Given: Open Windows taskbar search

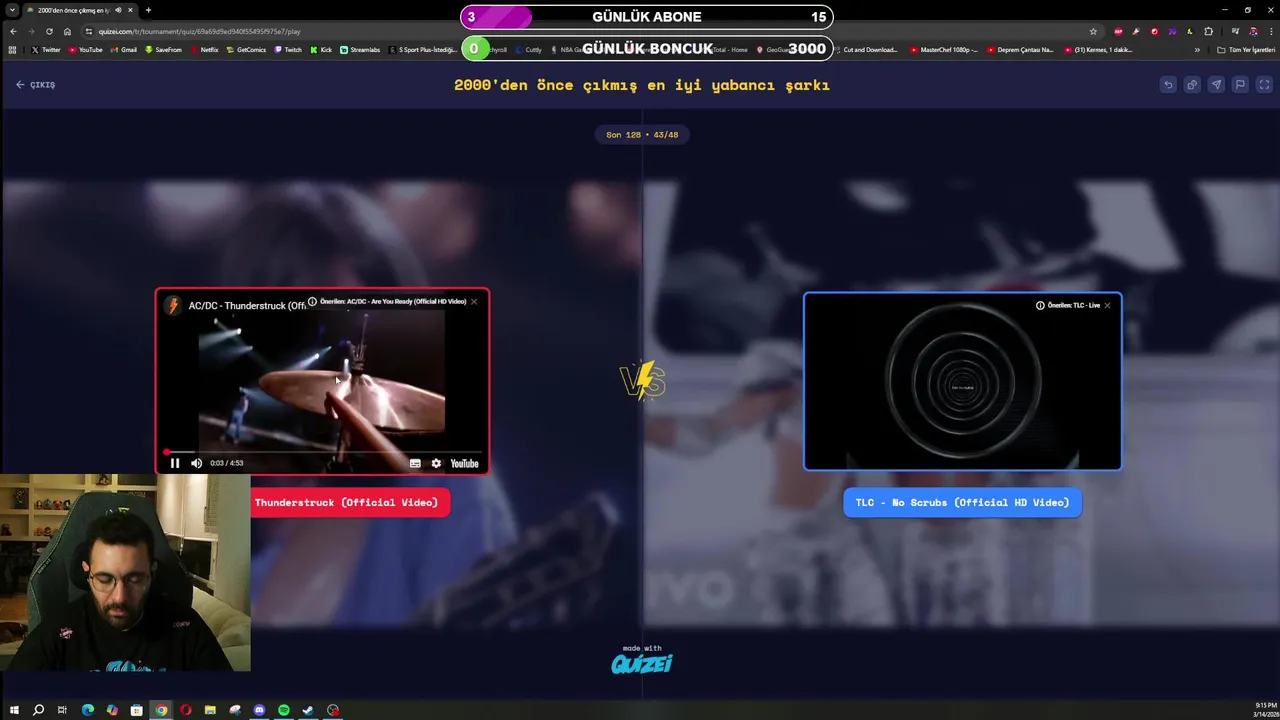Looking at the screenshot, I should 38,710.
